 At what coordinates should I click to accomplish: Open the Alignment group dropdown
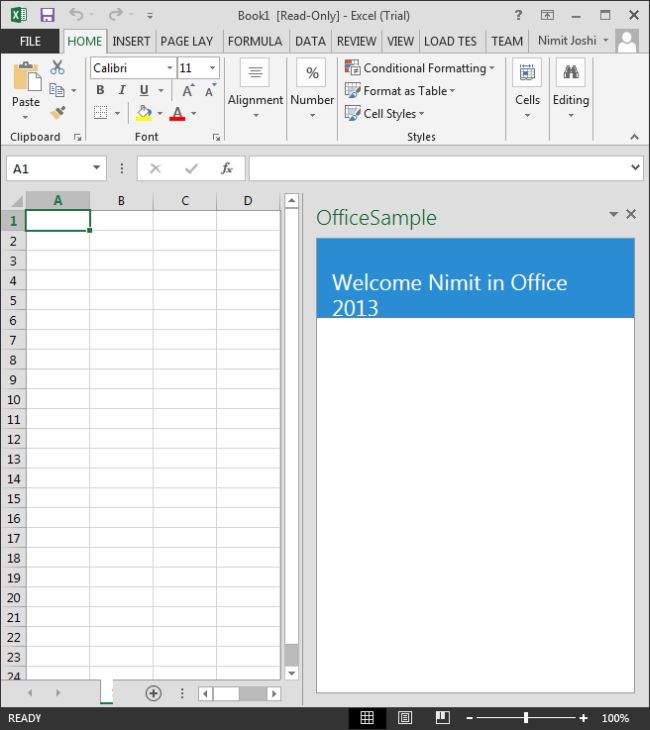[255, 88]
